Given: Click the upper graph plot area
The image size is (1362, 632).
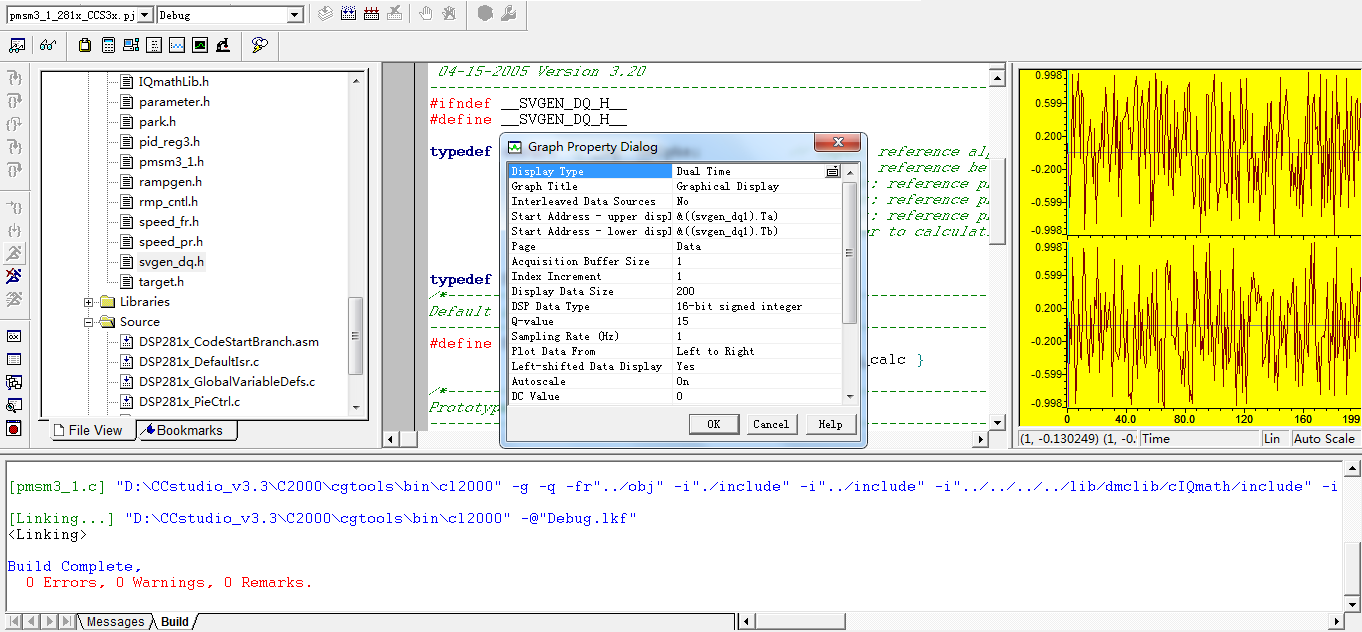Looking at the screenshot, I should click(1212, 153).
